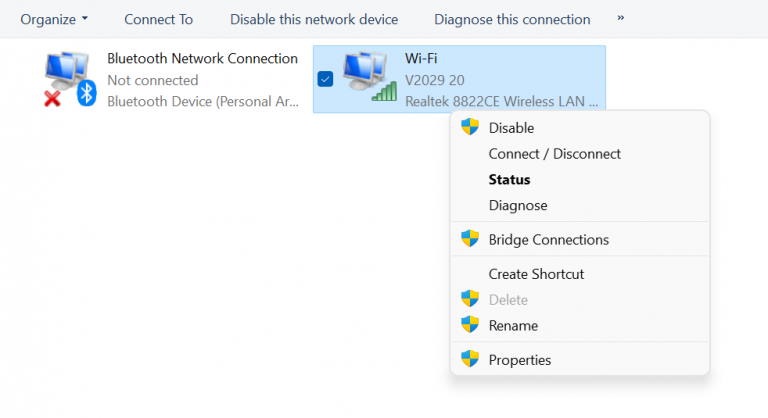
Task: Click the shield icon beside Bridge Connections
Action: pos(470,239)
